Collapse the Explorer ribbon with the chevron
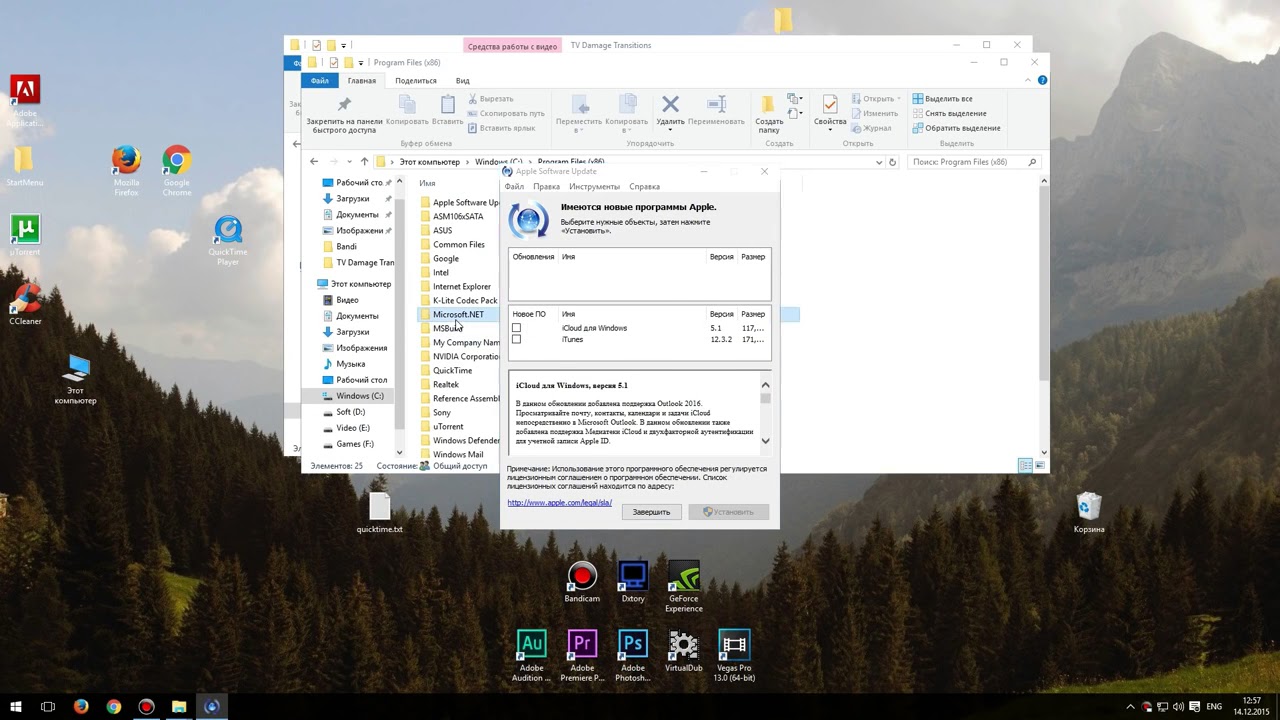The width and height of the screenshot is (1280, 720). [1029, 80]
